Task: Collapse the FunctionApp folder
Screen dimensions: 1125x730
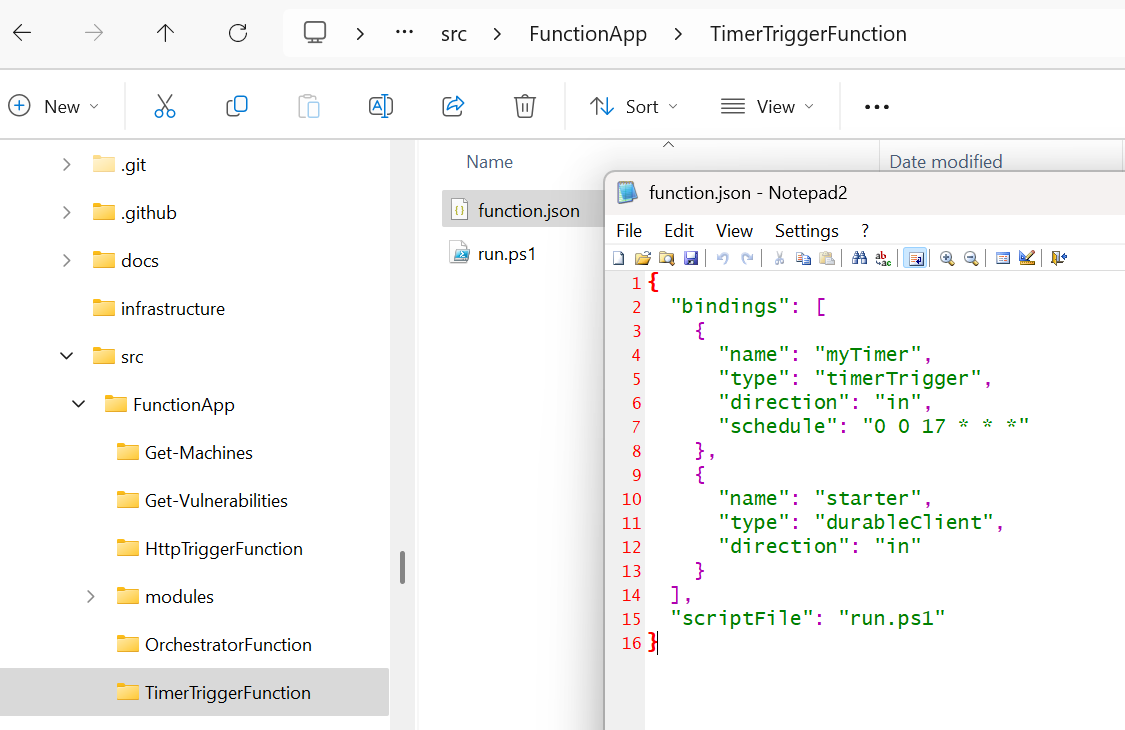Action: (x=79, y=404)
